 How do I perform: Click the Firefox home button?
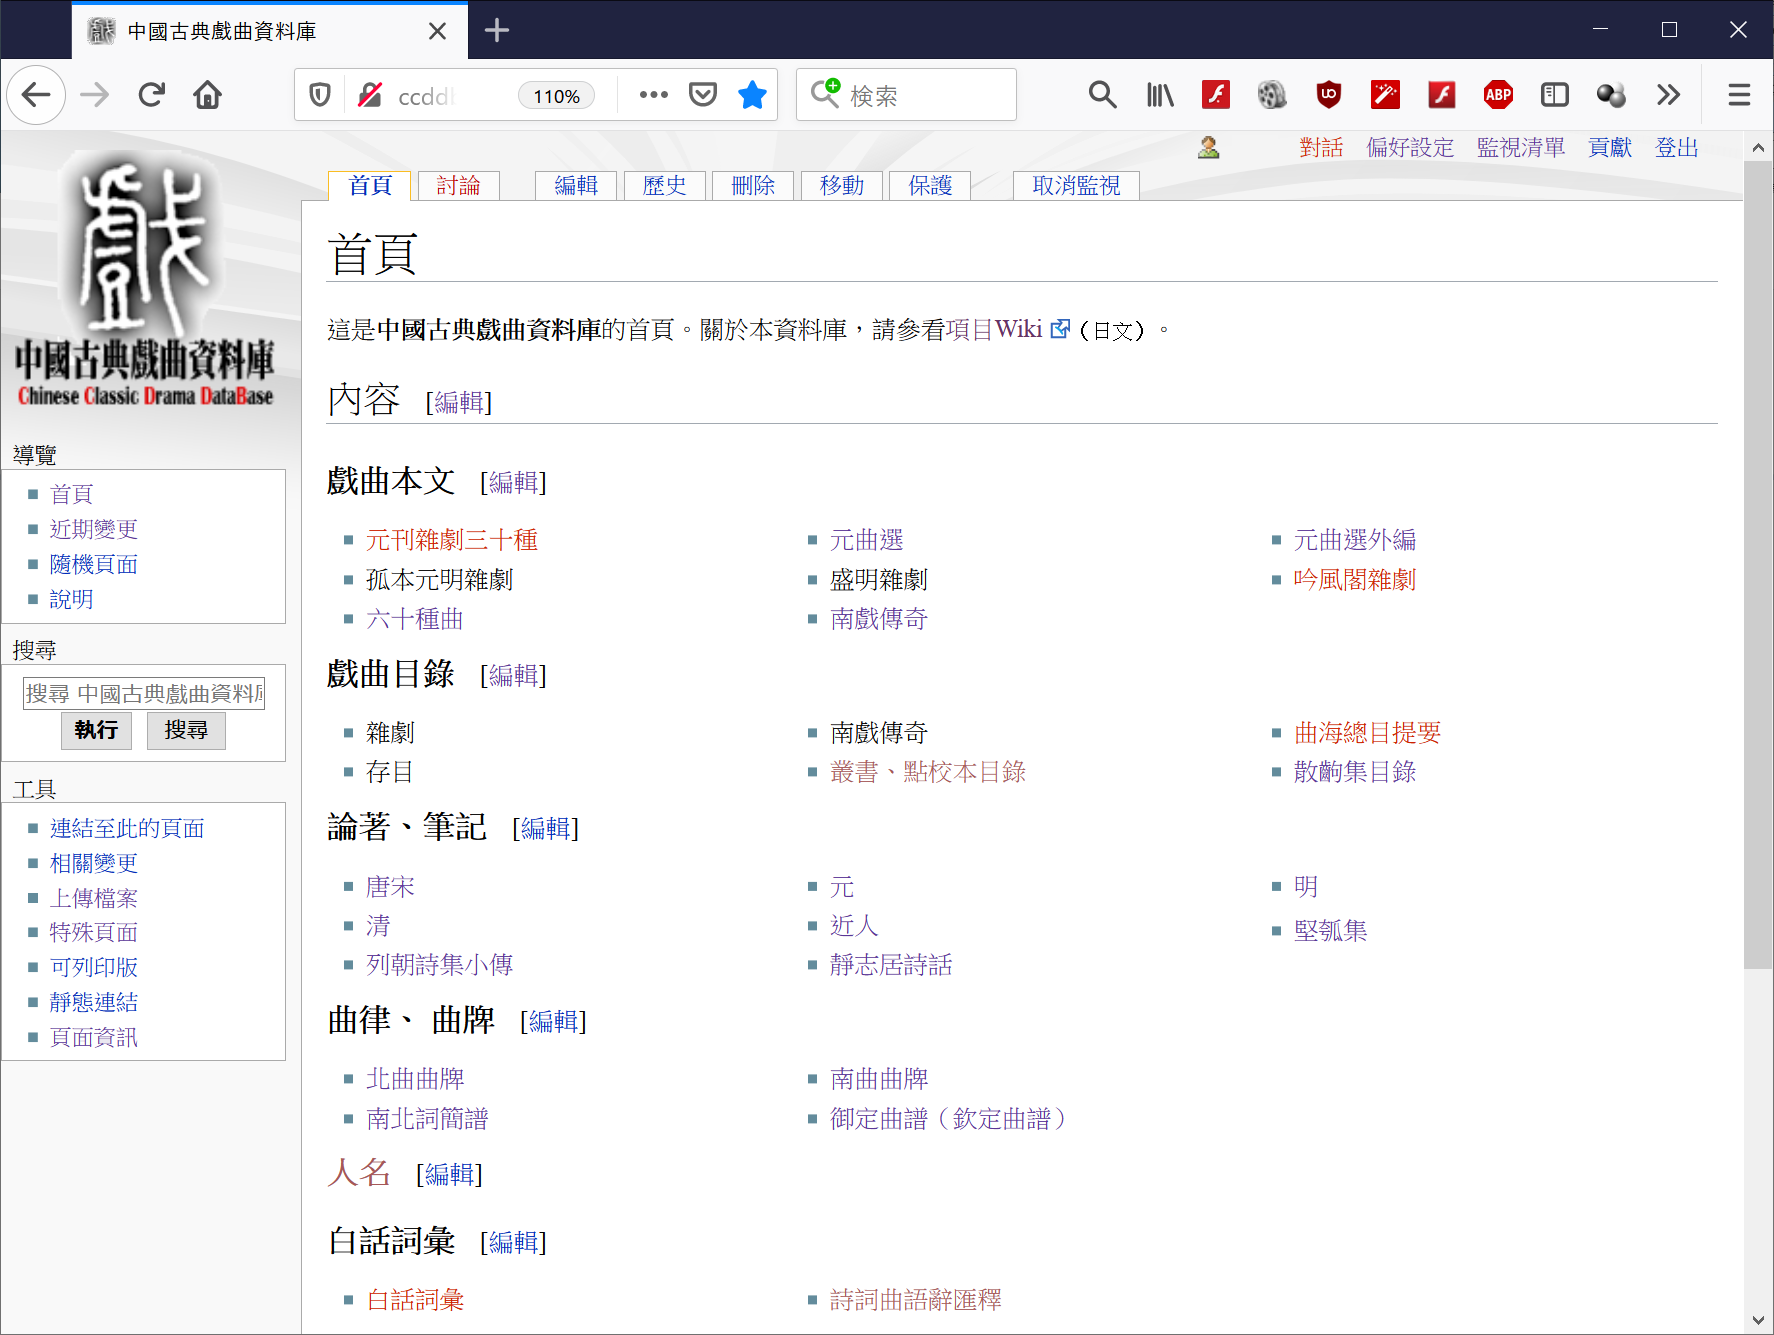point(208,95)
